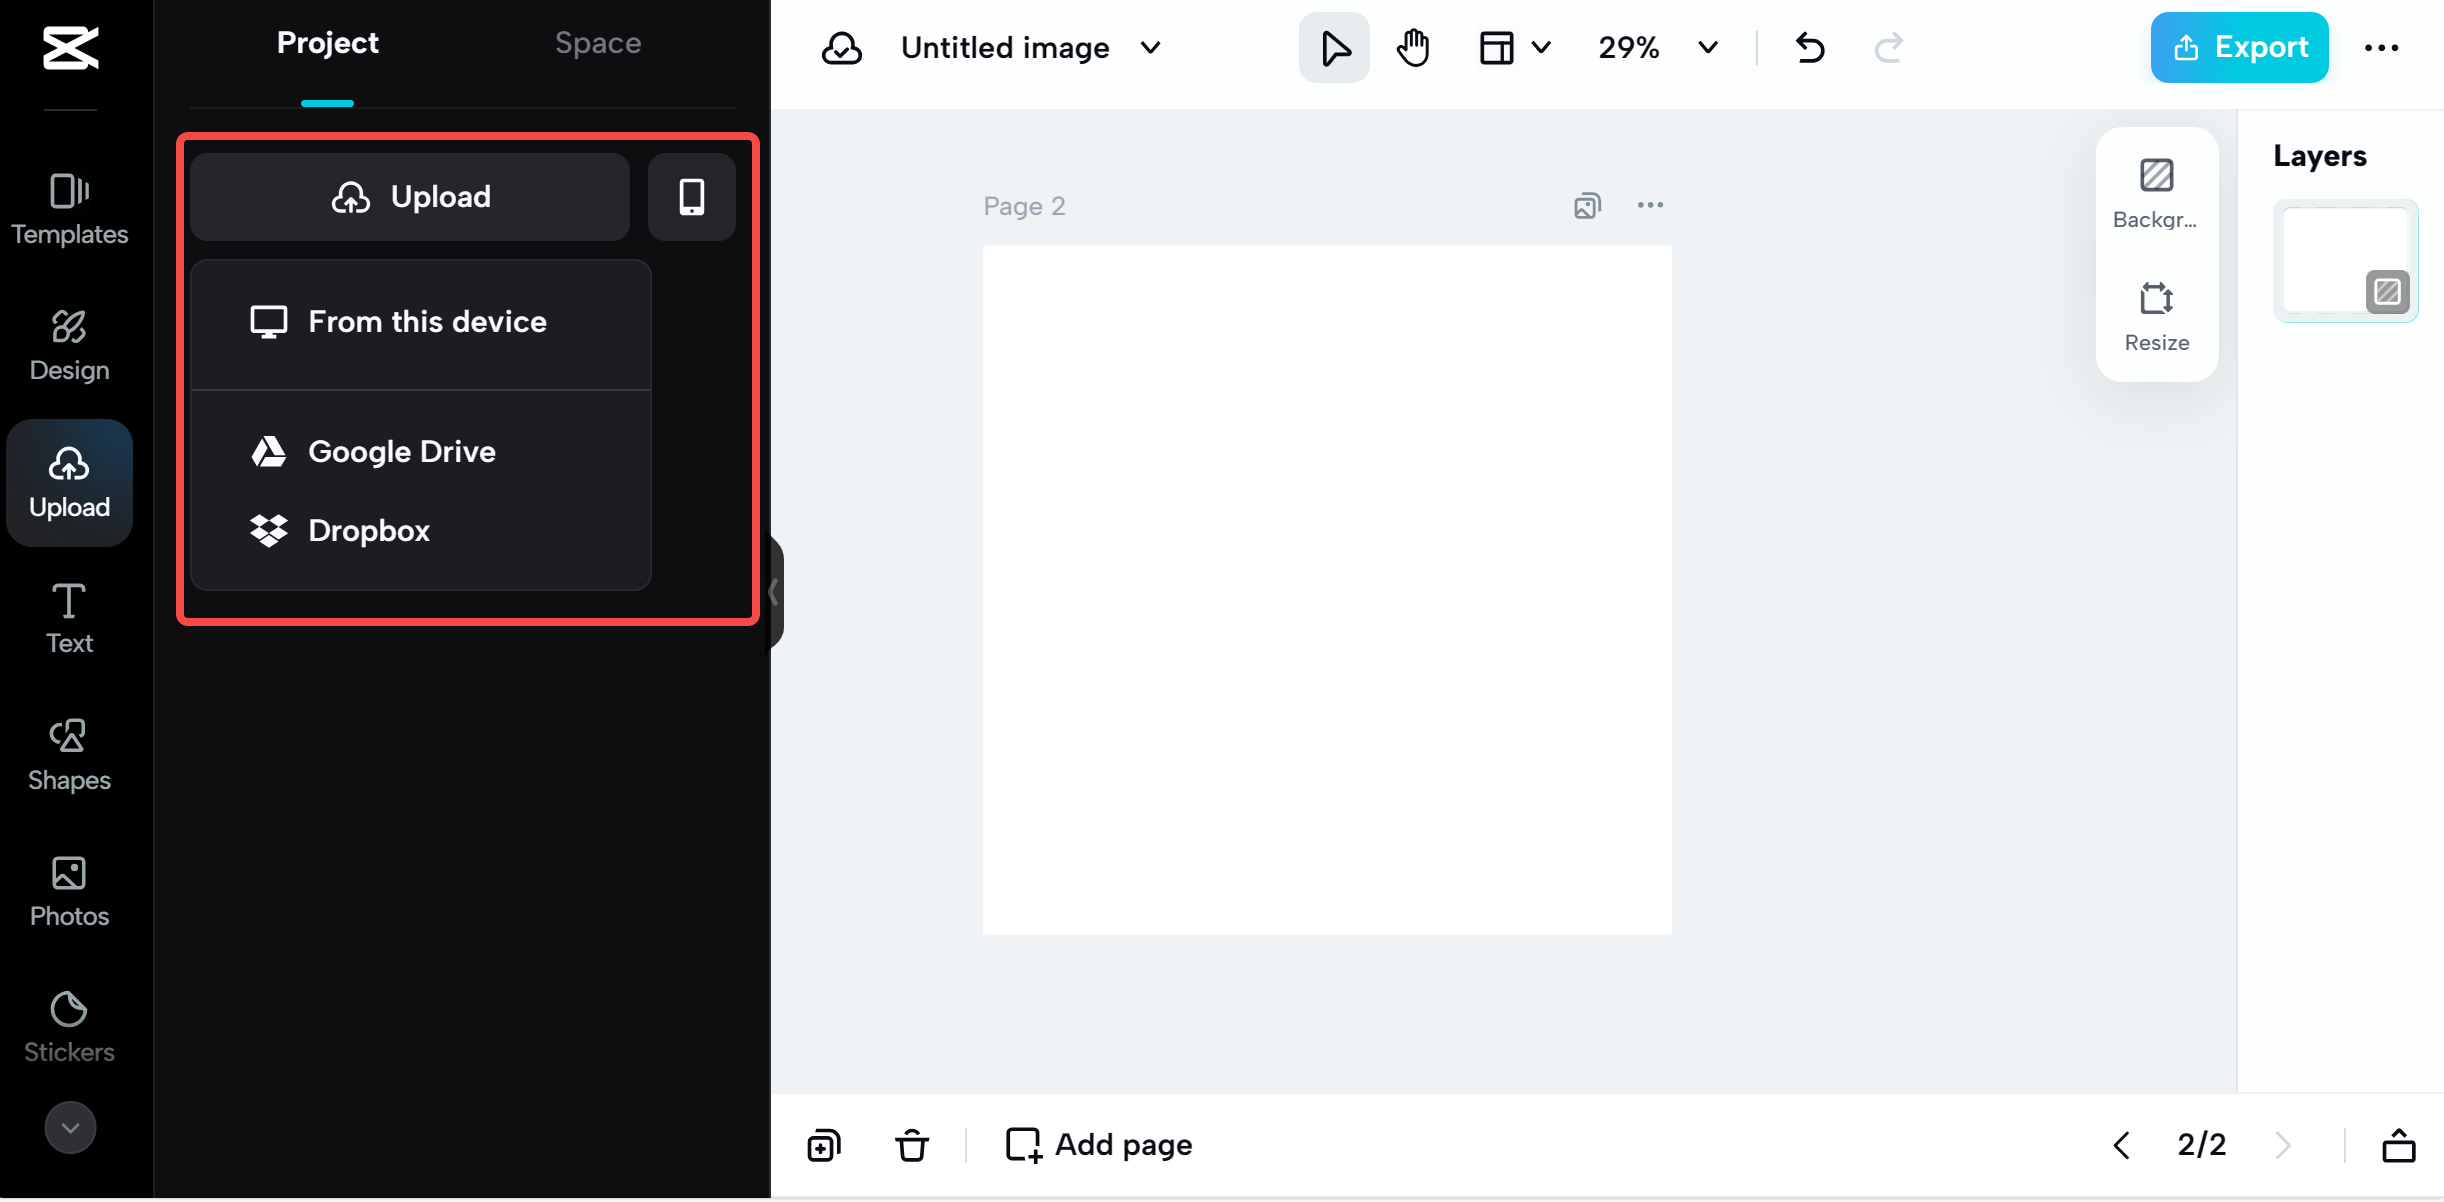This screenshot has width=2444, height=1202.
Task: Click the Export button
Action: tap(2238, 47)
